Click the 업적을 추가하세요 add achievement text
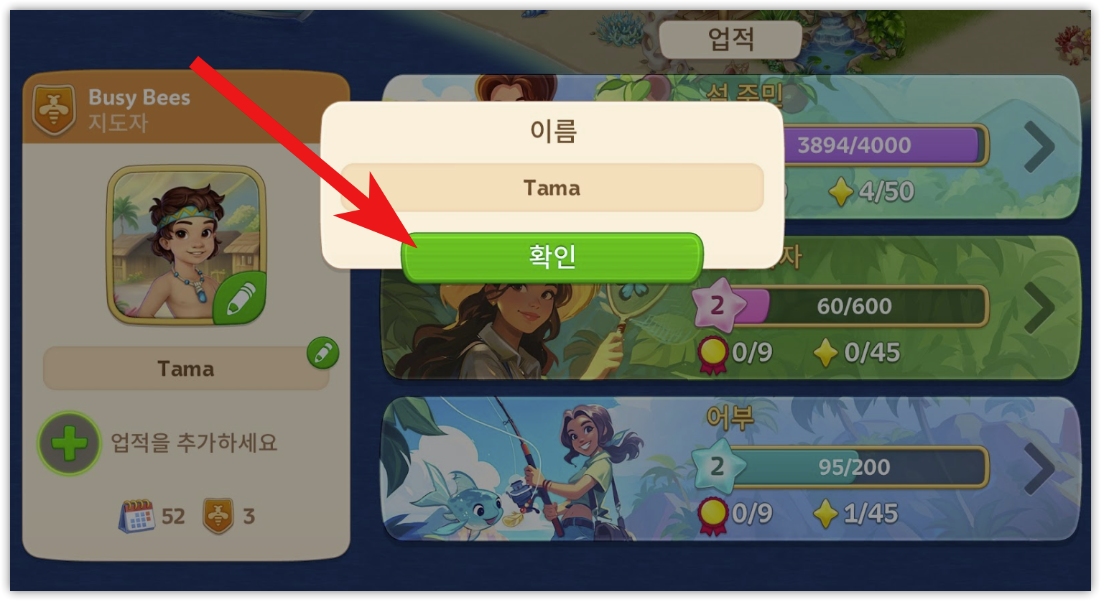Screen dimensions: 1101x601 pyautogui.click(x=194, y=442)
